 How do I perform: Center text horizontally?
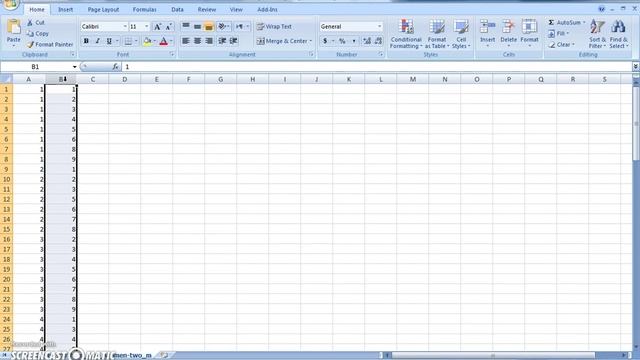pos(197,41)
